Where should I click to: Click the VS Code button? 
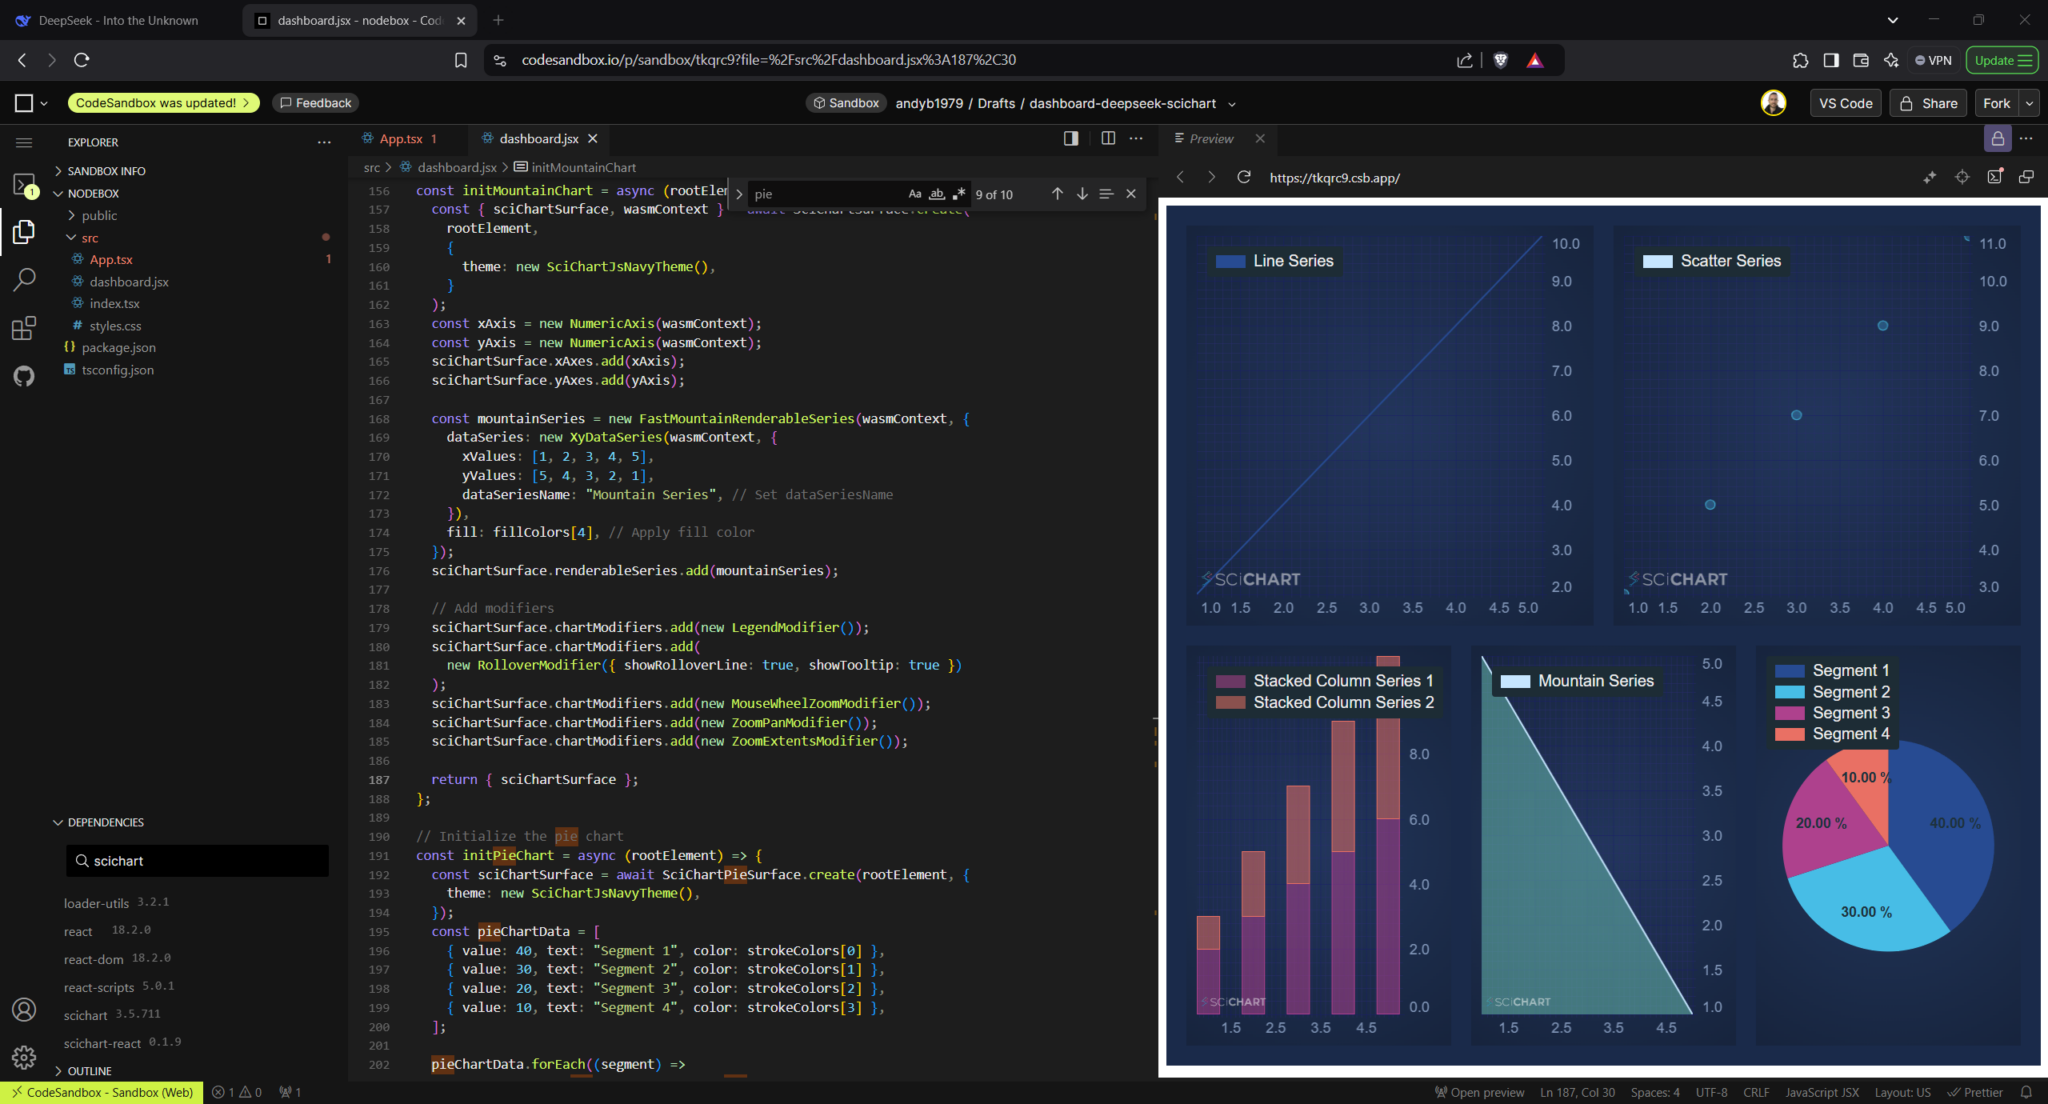pyautogui.click(x=1846, y=103)
